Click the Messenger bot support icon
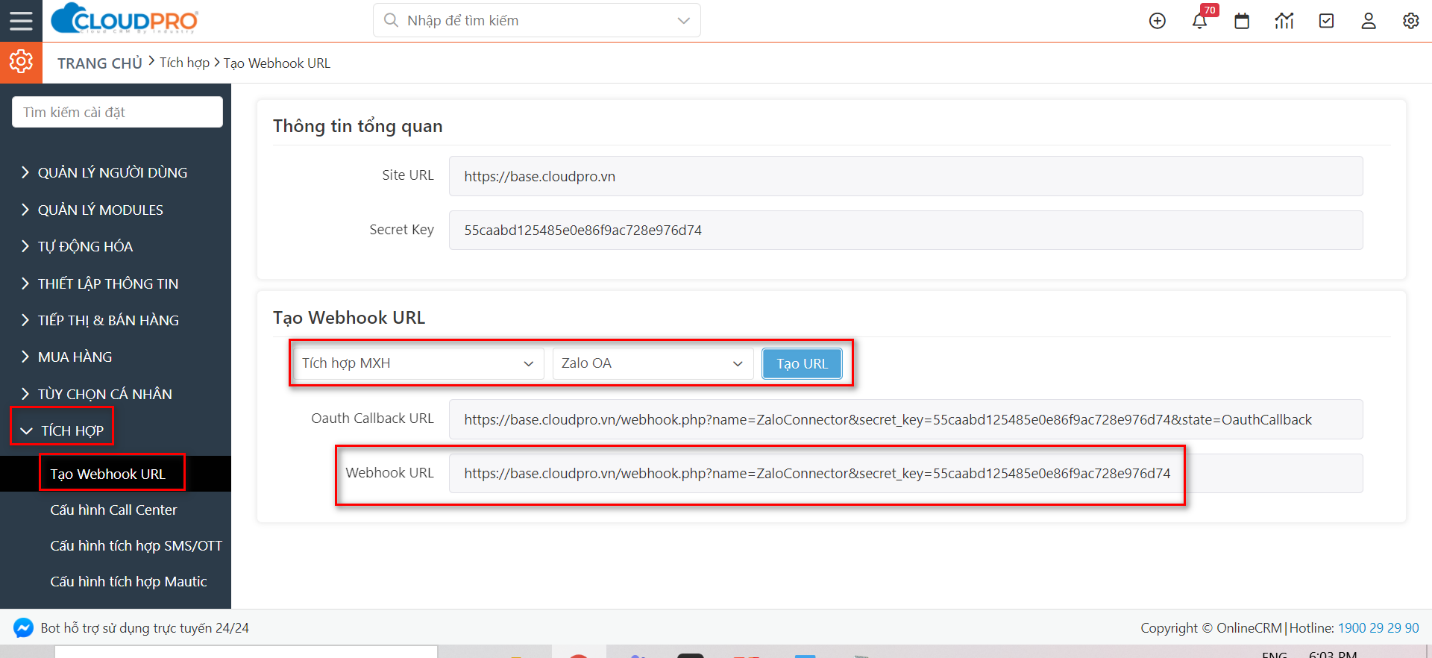This screenshot has height=658, width=1432. coord(23,628)
